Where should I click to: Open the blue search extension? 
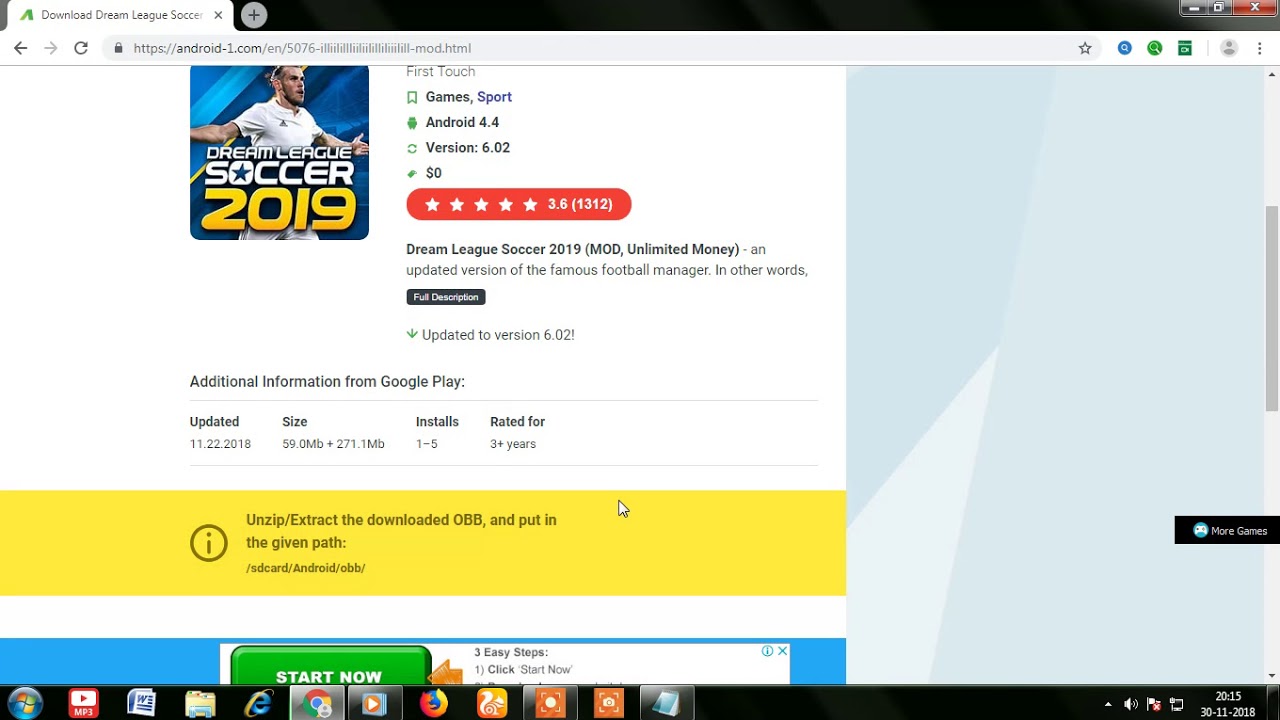(1125, 48)
